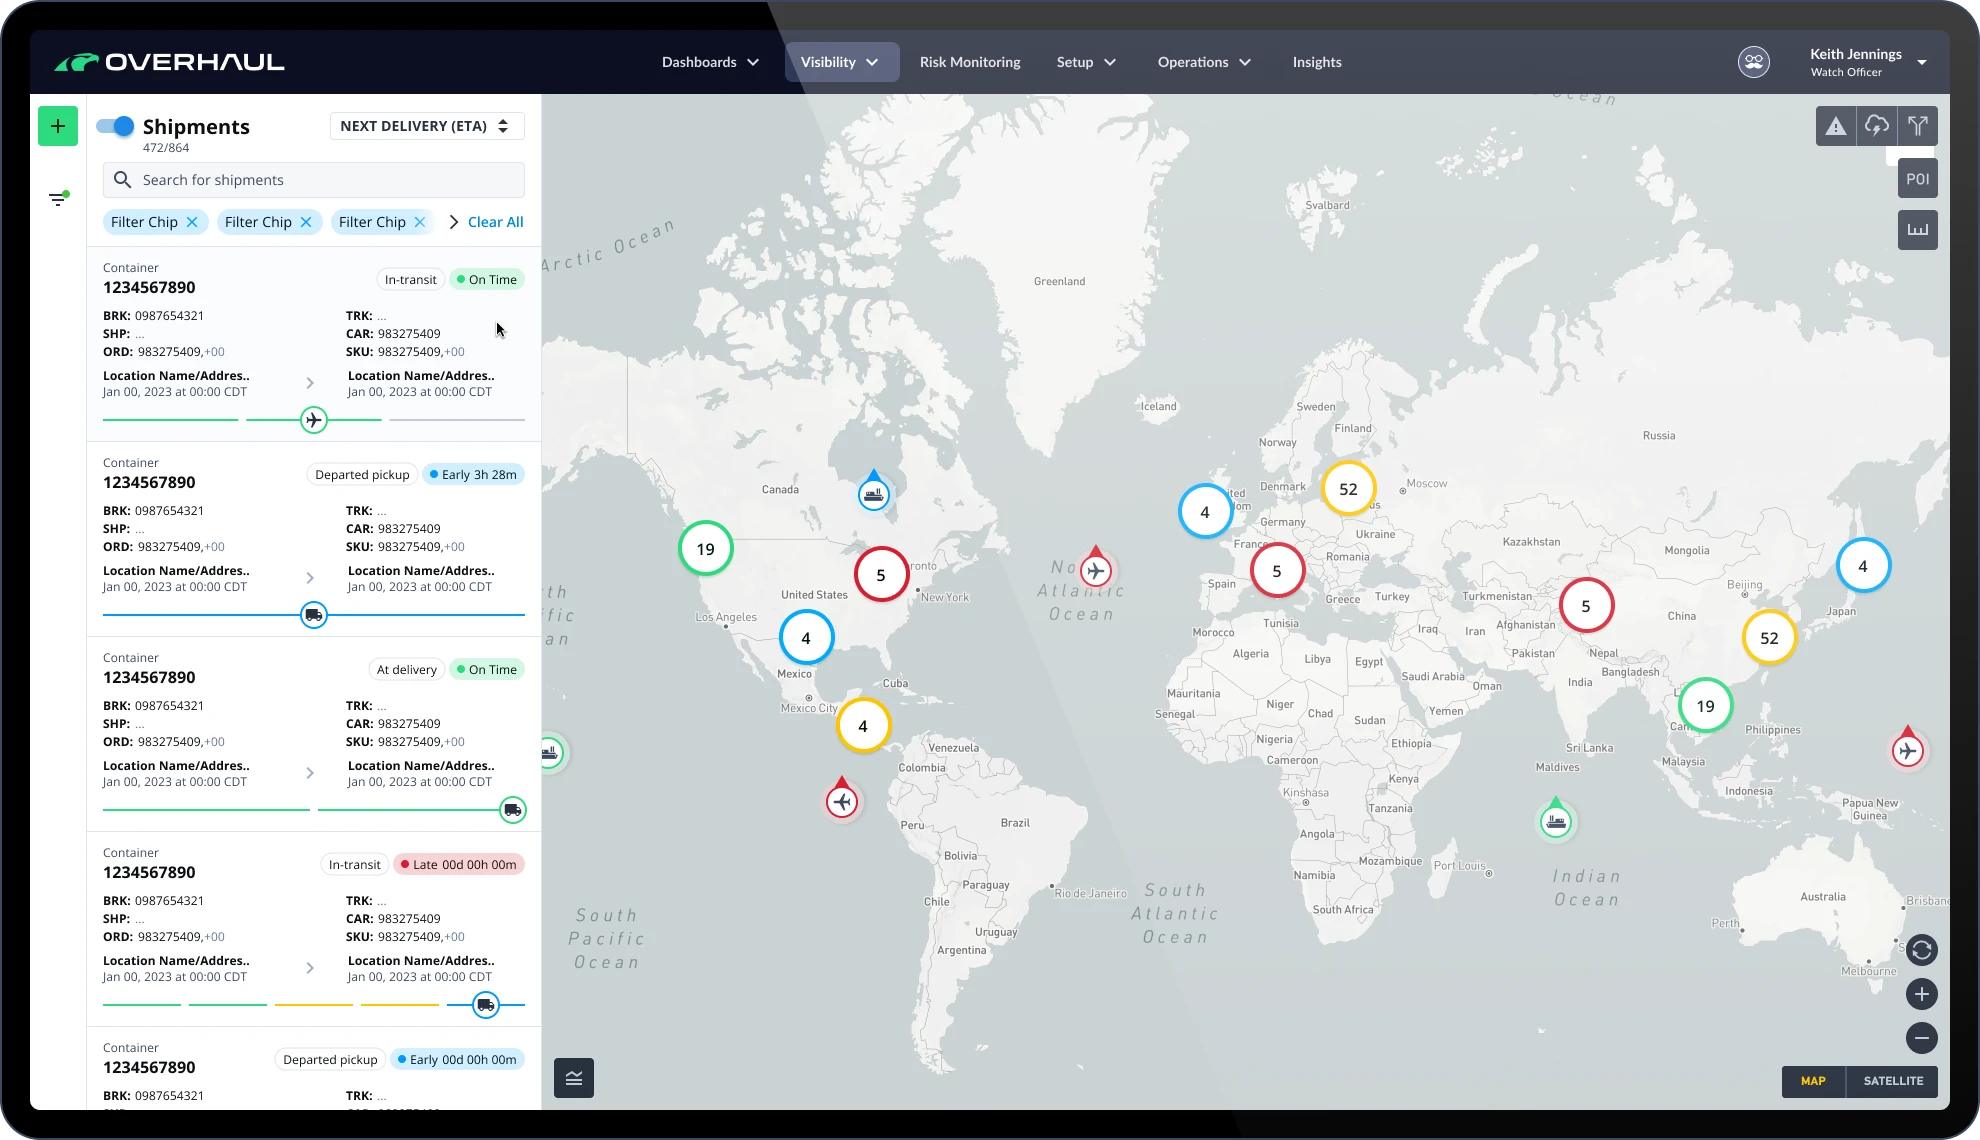Viewport: 1980px width, 1140px height.
Task: Open the POI map control
Action: (1917, 179)
